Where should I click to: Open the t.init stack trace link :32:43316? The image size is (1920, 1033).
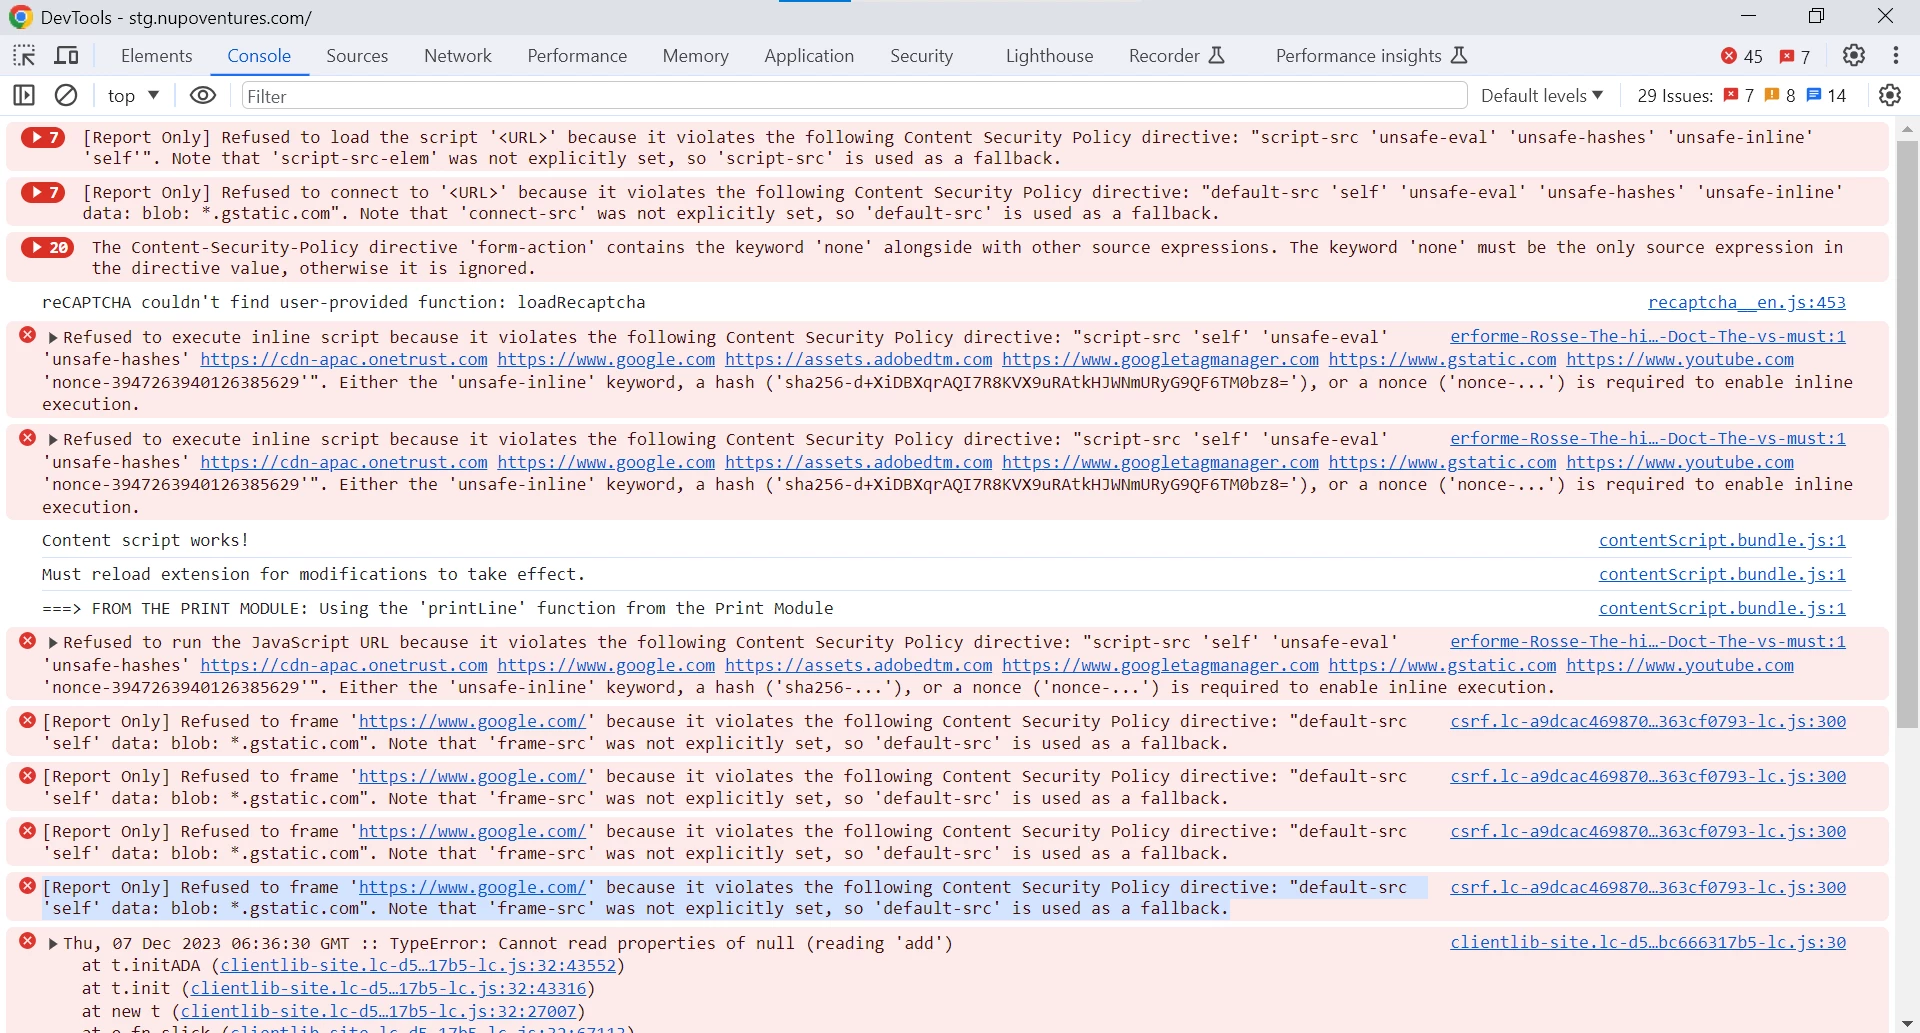click(x=388, y=989)
